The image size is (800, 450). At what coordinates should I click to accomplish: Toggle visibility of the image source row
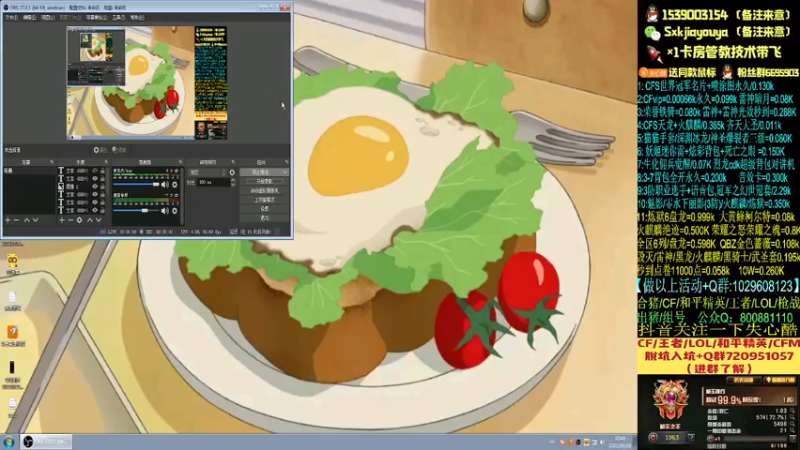(94, 187)
